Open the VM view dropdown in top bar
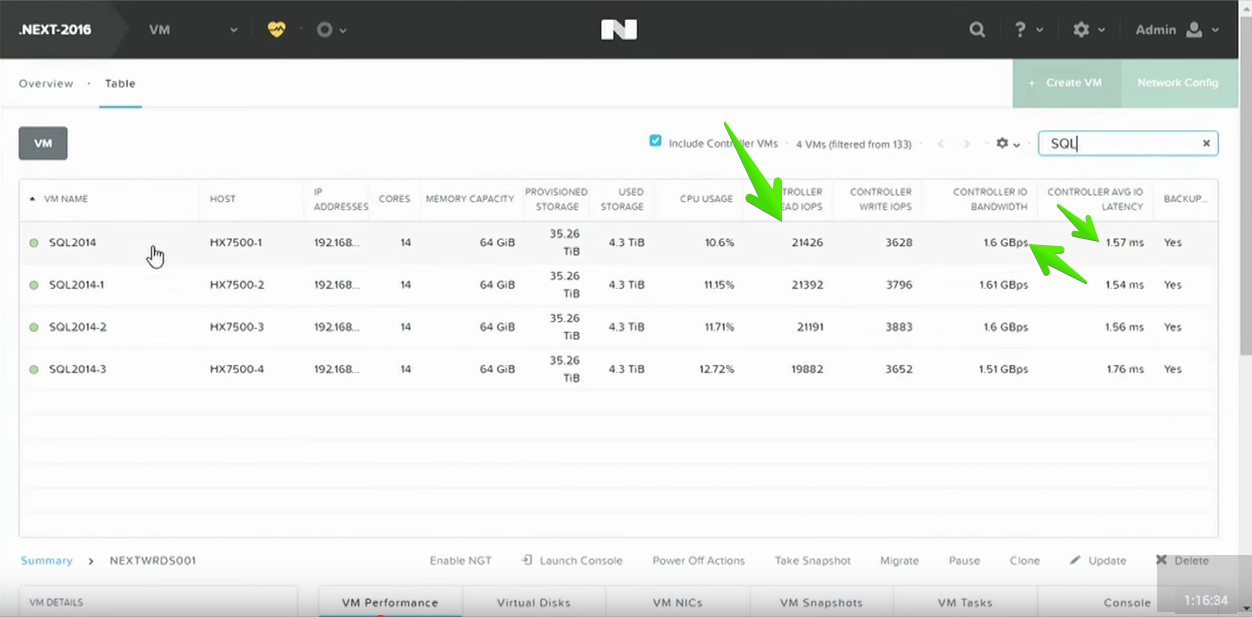The width and height of the screenshot is (1252, 617). tap(193, 30)
